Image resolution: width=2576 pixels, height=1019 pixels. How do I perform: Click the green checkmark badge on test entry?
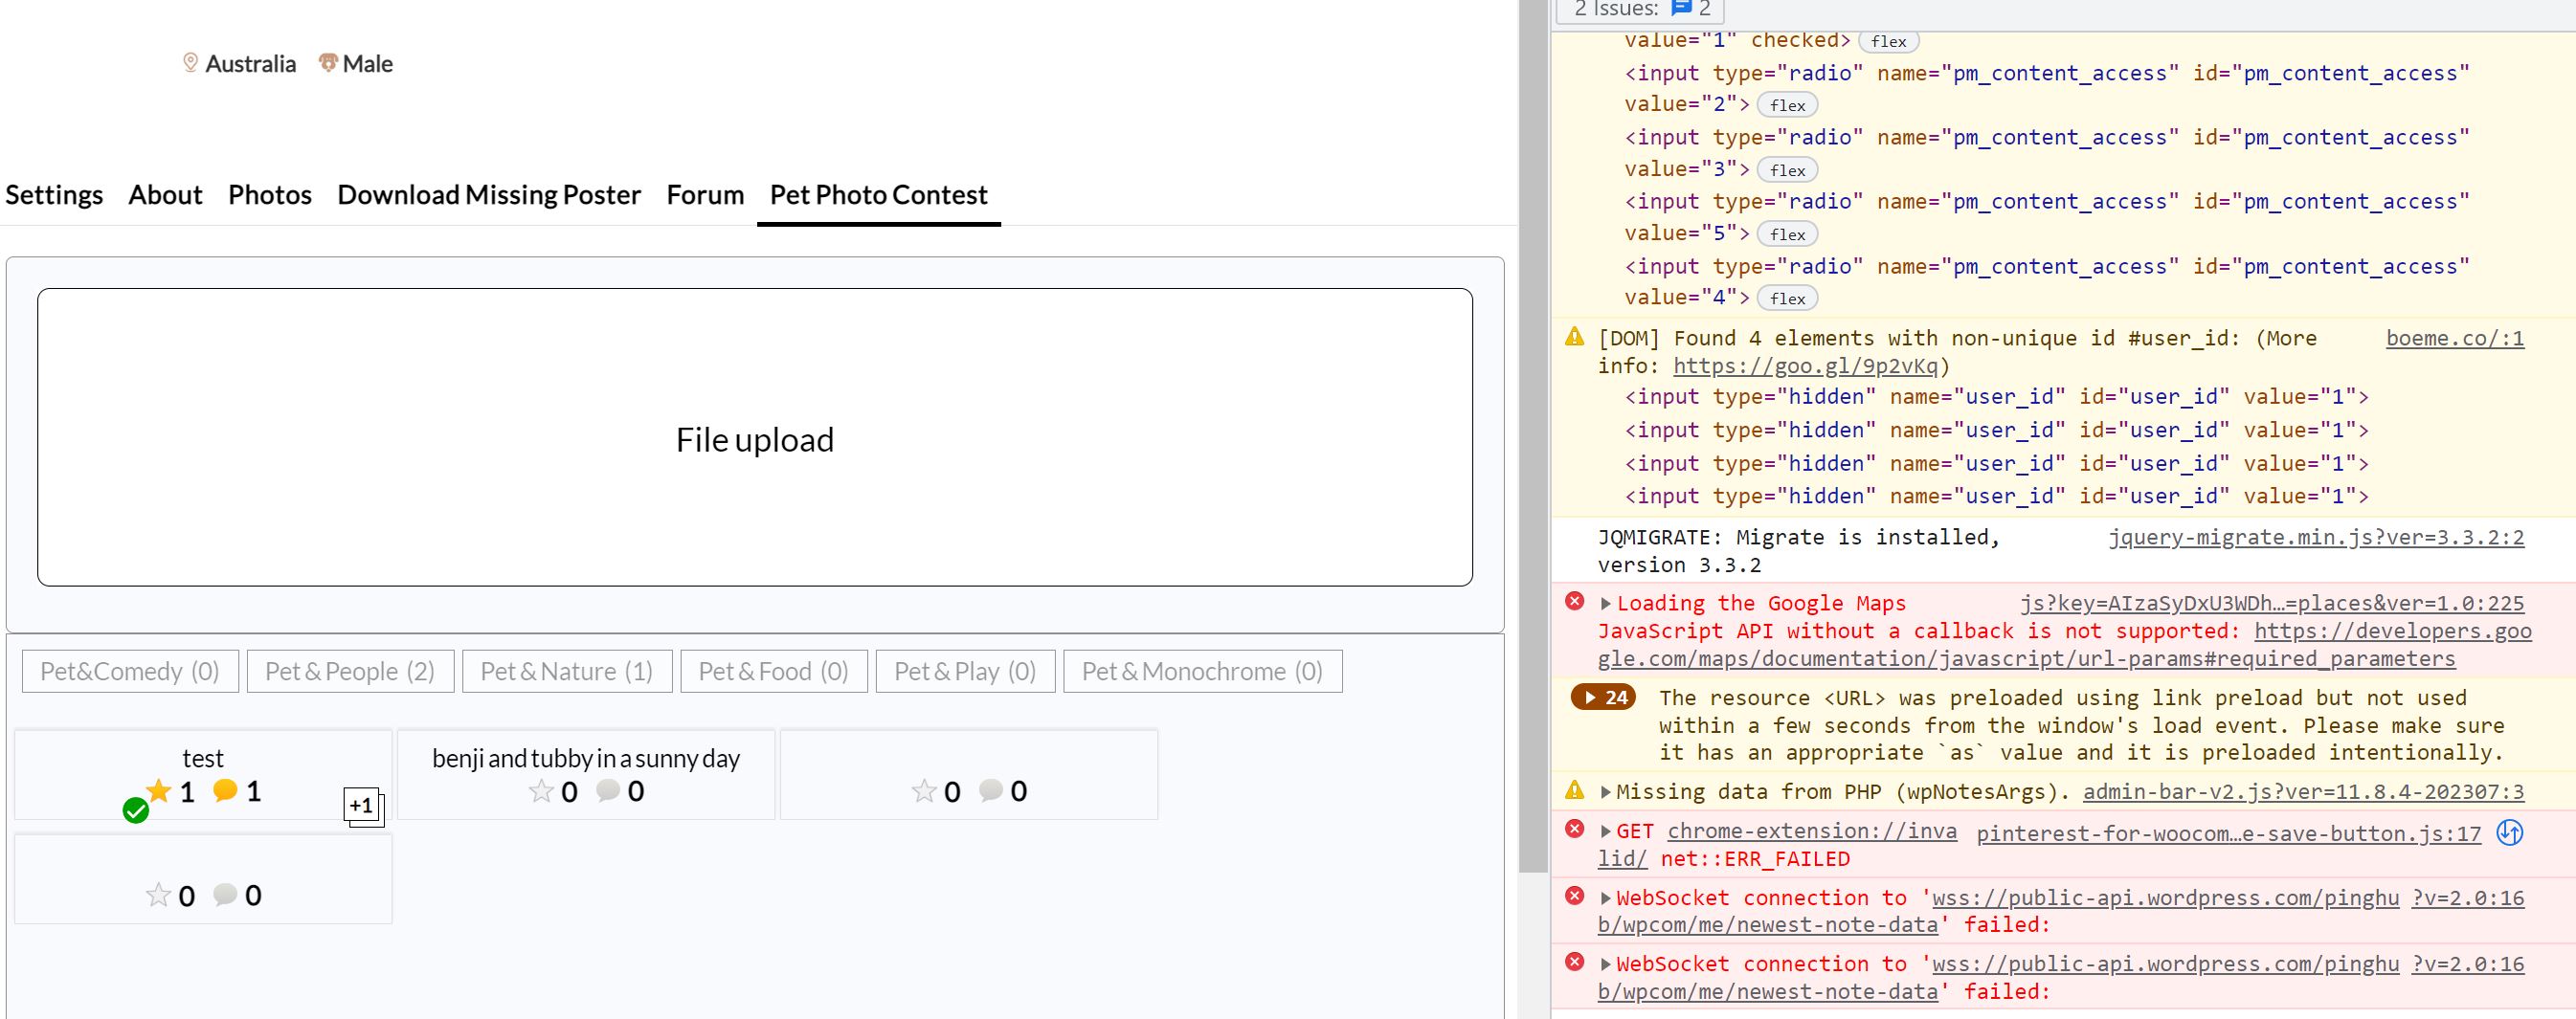click(136, 811)
